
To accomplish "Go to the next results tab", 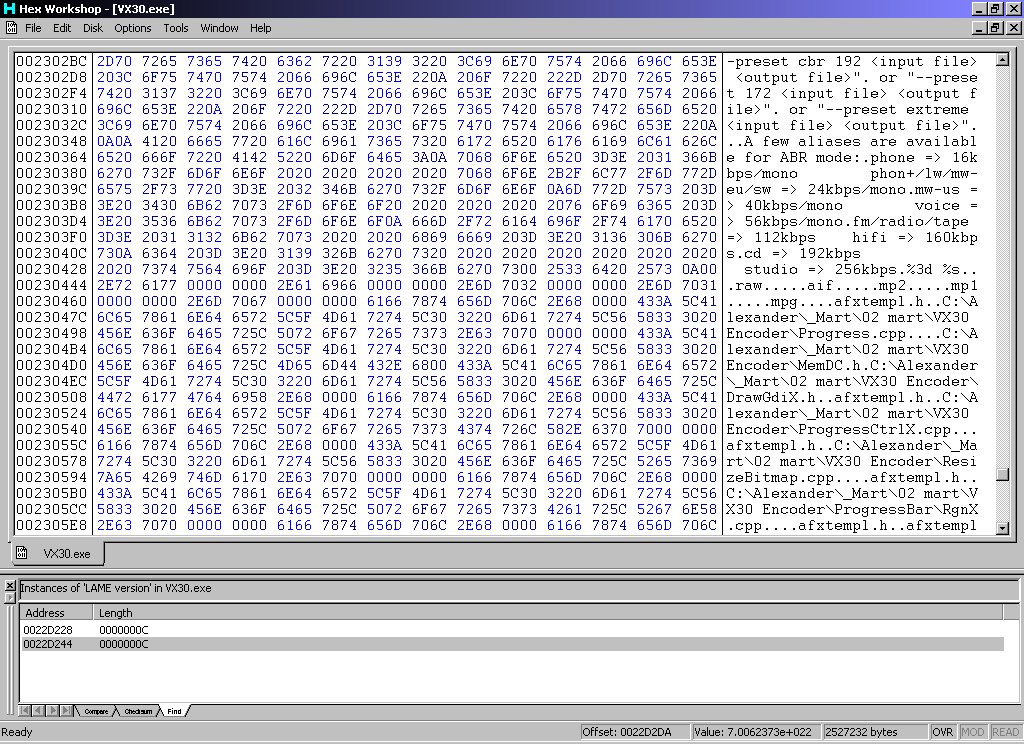I will [52, 711].
